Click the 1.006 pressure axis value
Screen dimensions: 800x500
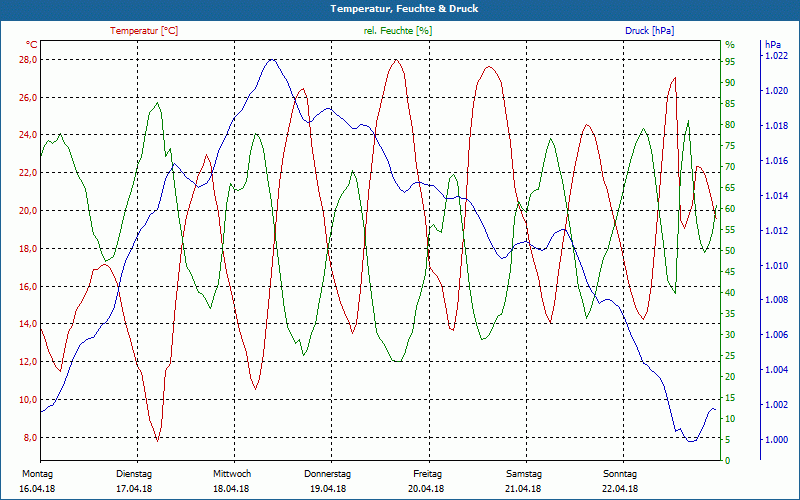[x=777, y=335]
